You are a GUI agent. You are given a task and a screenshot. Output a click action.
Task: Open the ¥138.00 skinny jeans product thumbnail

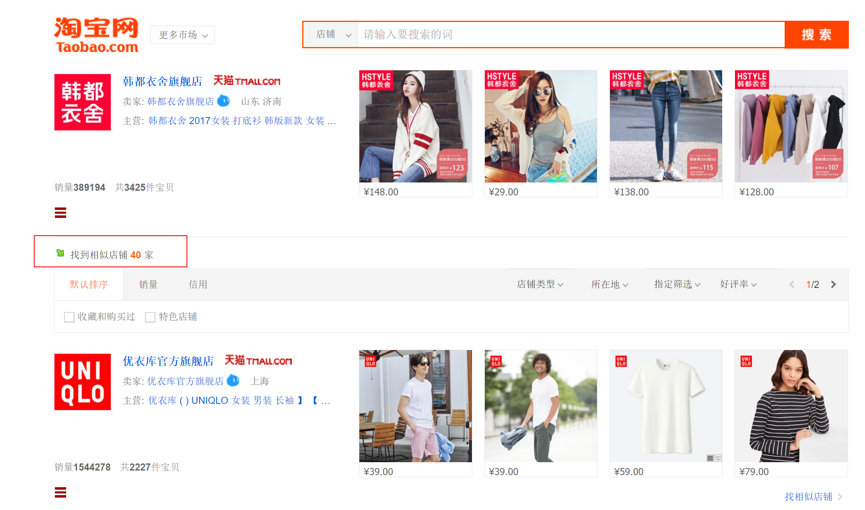pos(666,126)
